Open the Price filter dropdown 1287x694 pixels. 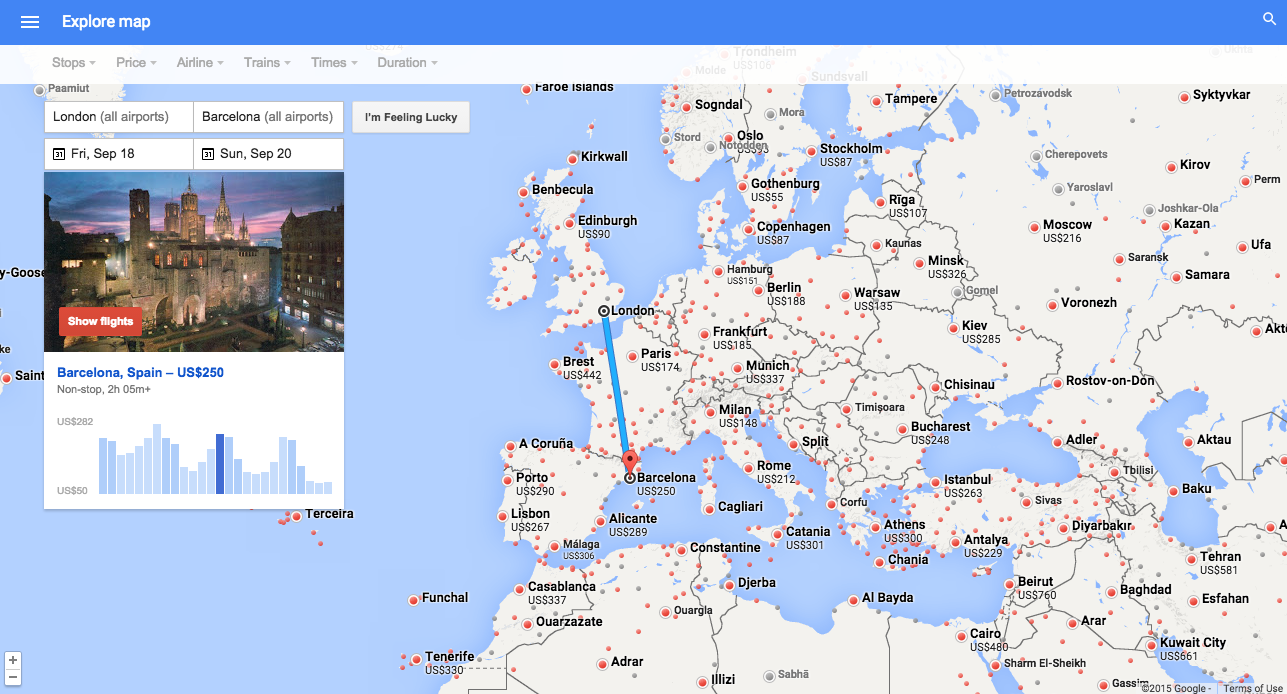point(137,62)
